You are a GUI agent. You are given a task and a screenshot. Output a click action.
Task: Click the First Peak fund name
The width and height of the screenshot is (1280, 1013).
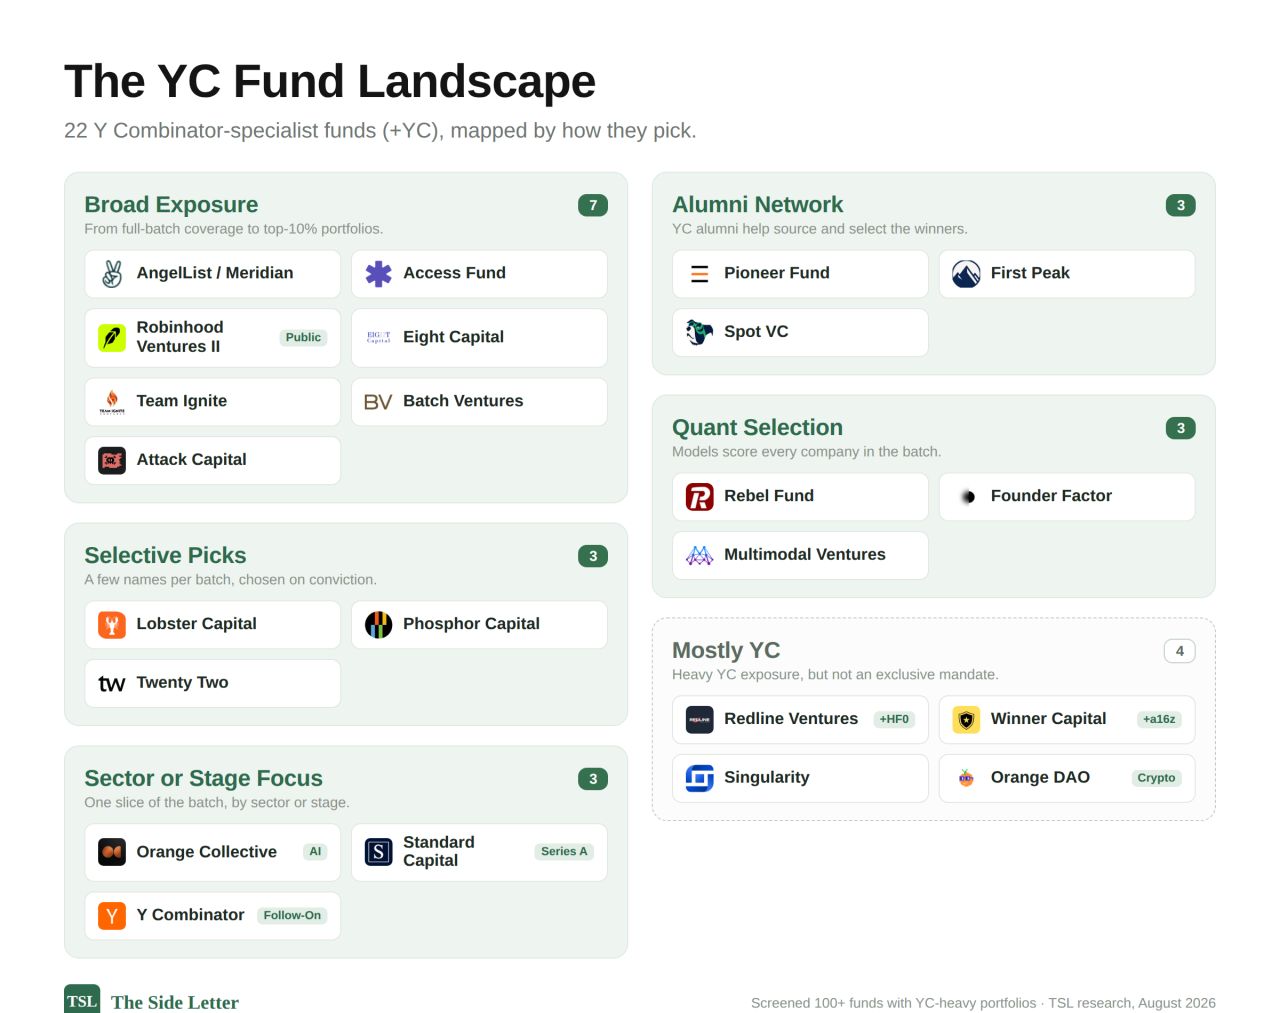[1030, 273]
